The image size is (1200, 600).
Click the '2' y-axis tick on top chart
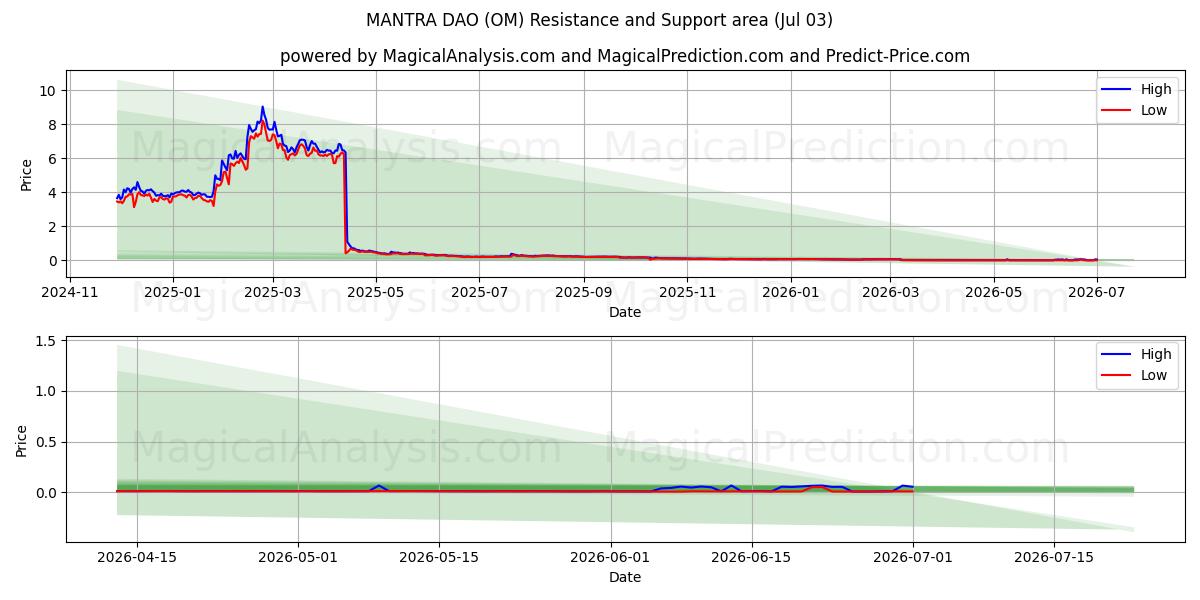pos(54,226)
